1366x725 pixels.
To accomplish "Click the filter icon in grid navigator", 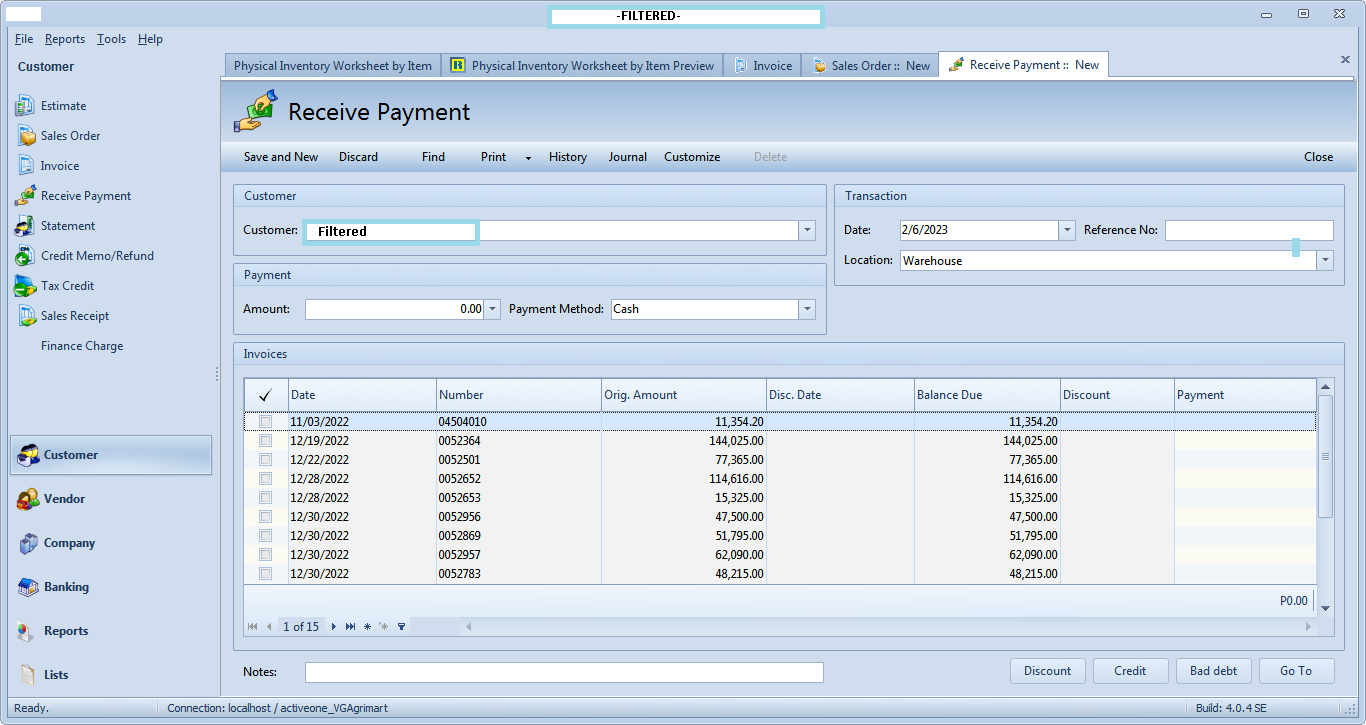I will click(402, 627).
